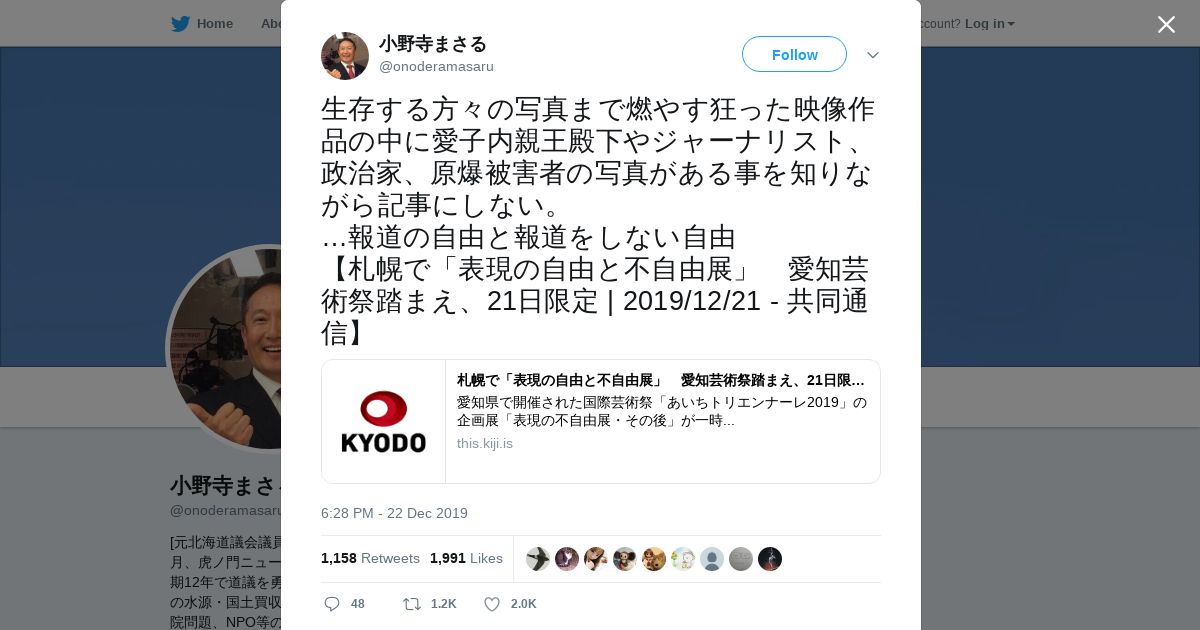View the 1,991 Likes list

pyautogui.click(x=466, y=558)
